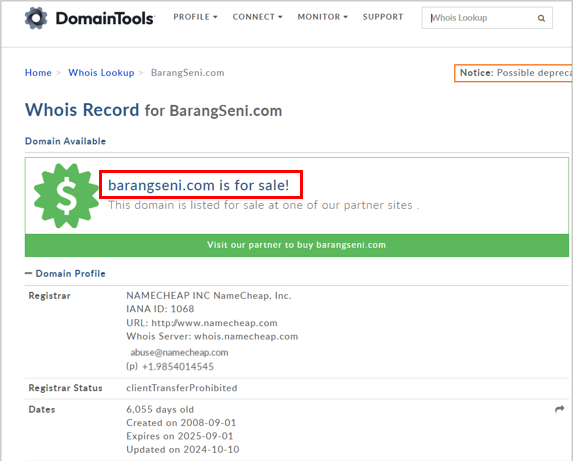Screen dimensions: 574x461
Task: Click the Domain Available heading
Action: point(65,141)
